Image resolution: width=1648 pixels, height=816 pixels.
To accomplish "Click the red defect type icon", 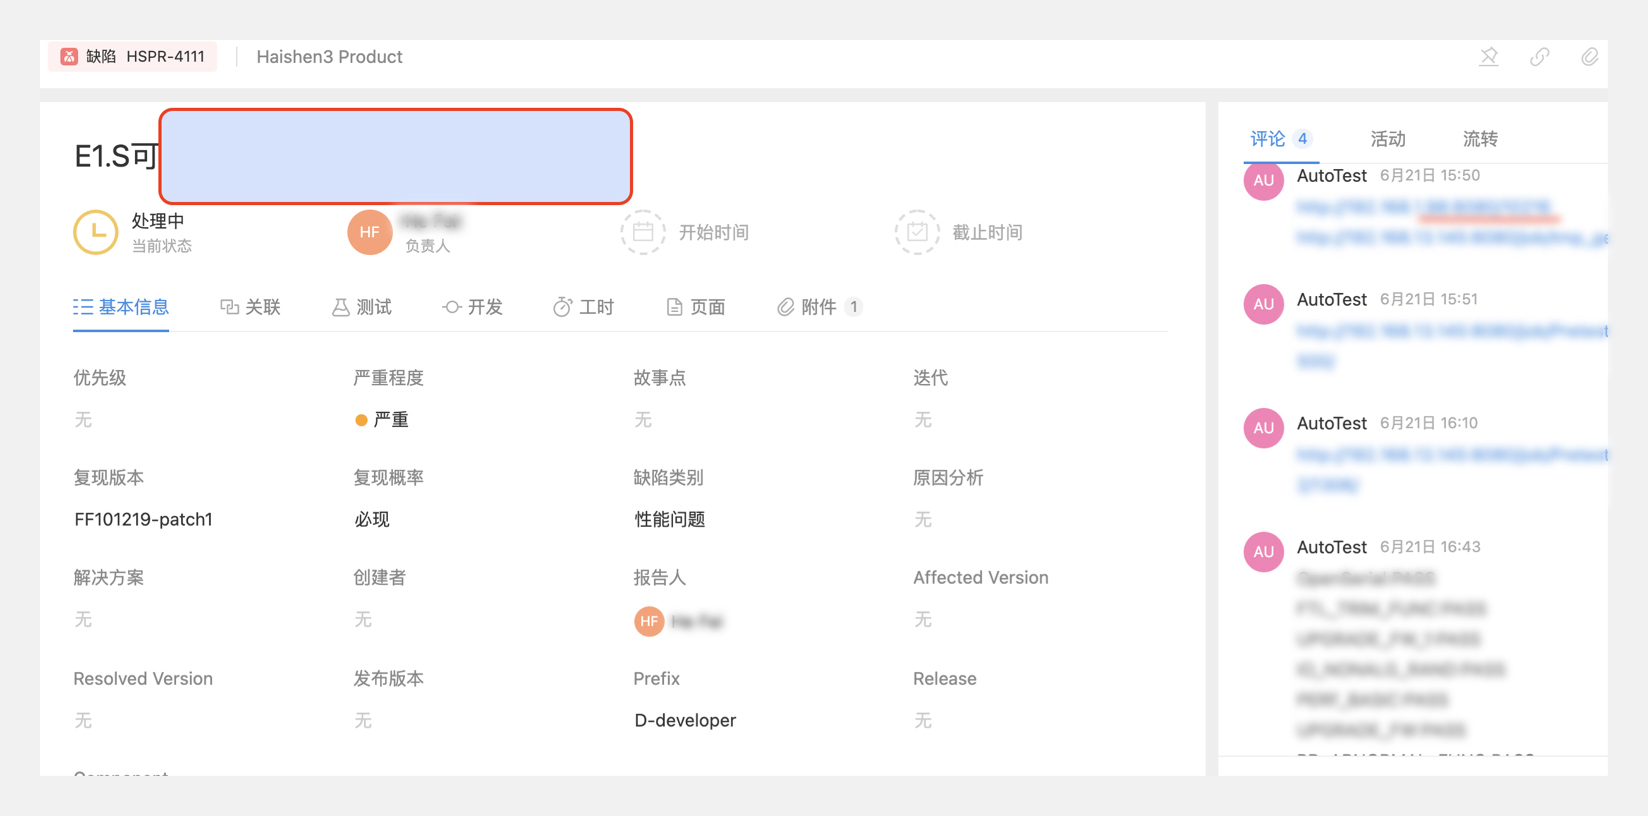I will tap(69, 57).
